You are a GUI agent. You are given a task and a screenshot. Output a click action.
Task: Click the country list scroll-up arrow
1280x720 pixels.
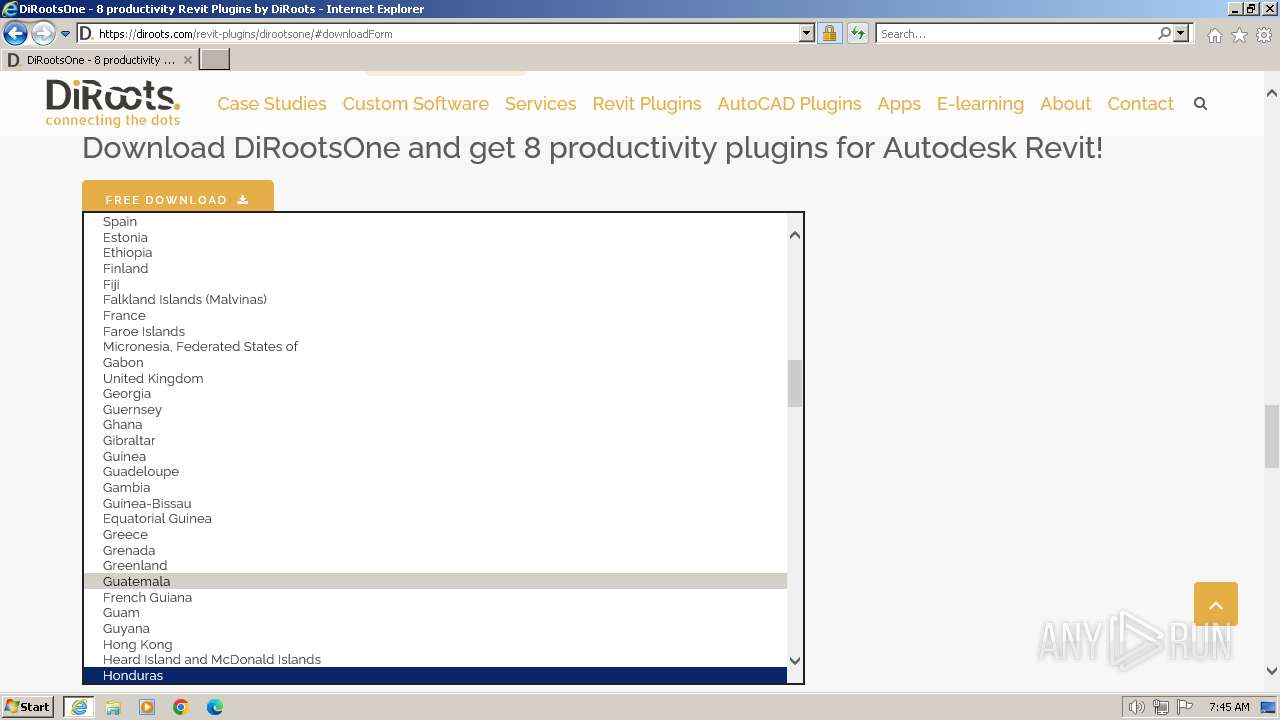click(x=795, y=235)
